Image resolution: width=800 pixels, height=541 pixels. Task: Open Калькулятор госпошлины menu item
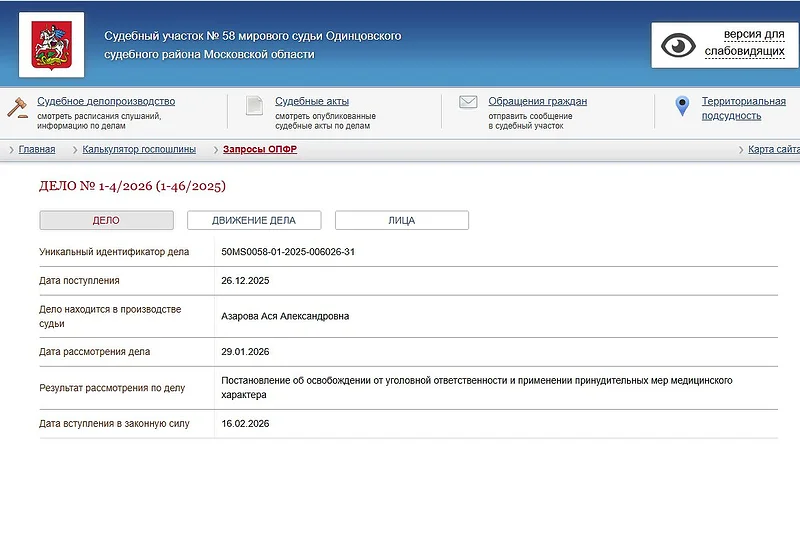click(x=139, y=150)
